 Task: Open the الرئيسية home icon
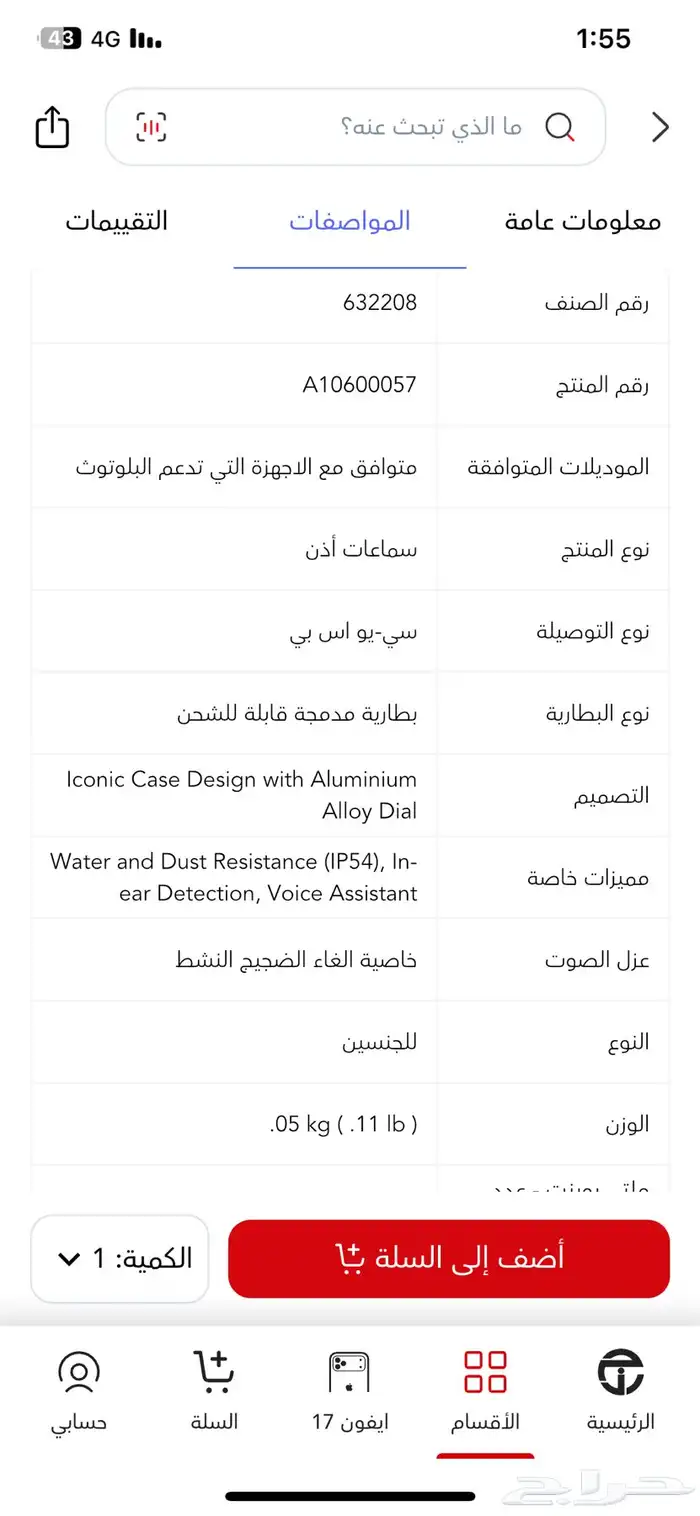point(620,1372)
